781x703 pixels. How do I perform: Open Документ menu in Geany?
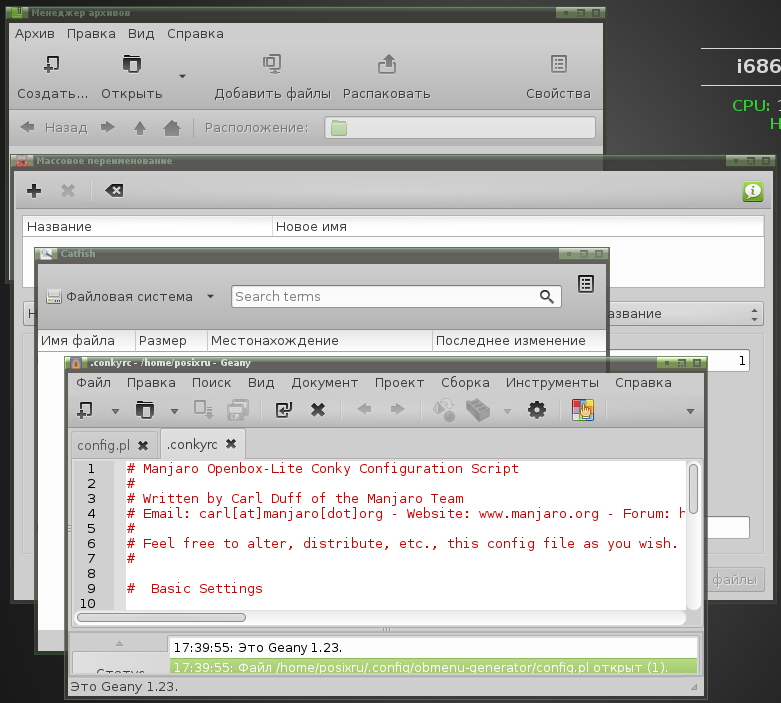coord(325,383)
